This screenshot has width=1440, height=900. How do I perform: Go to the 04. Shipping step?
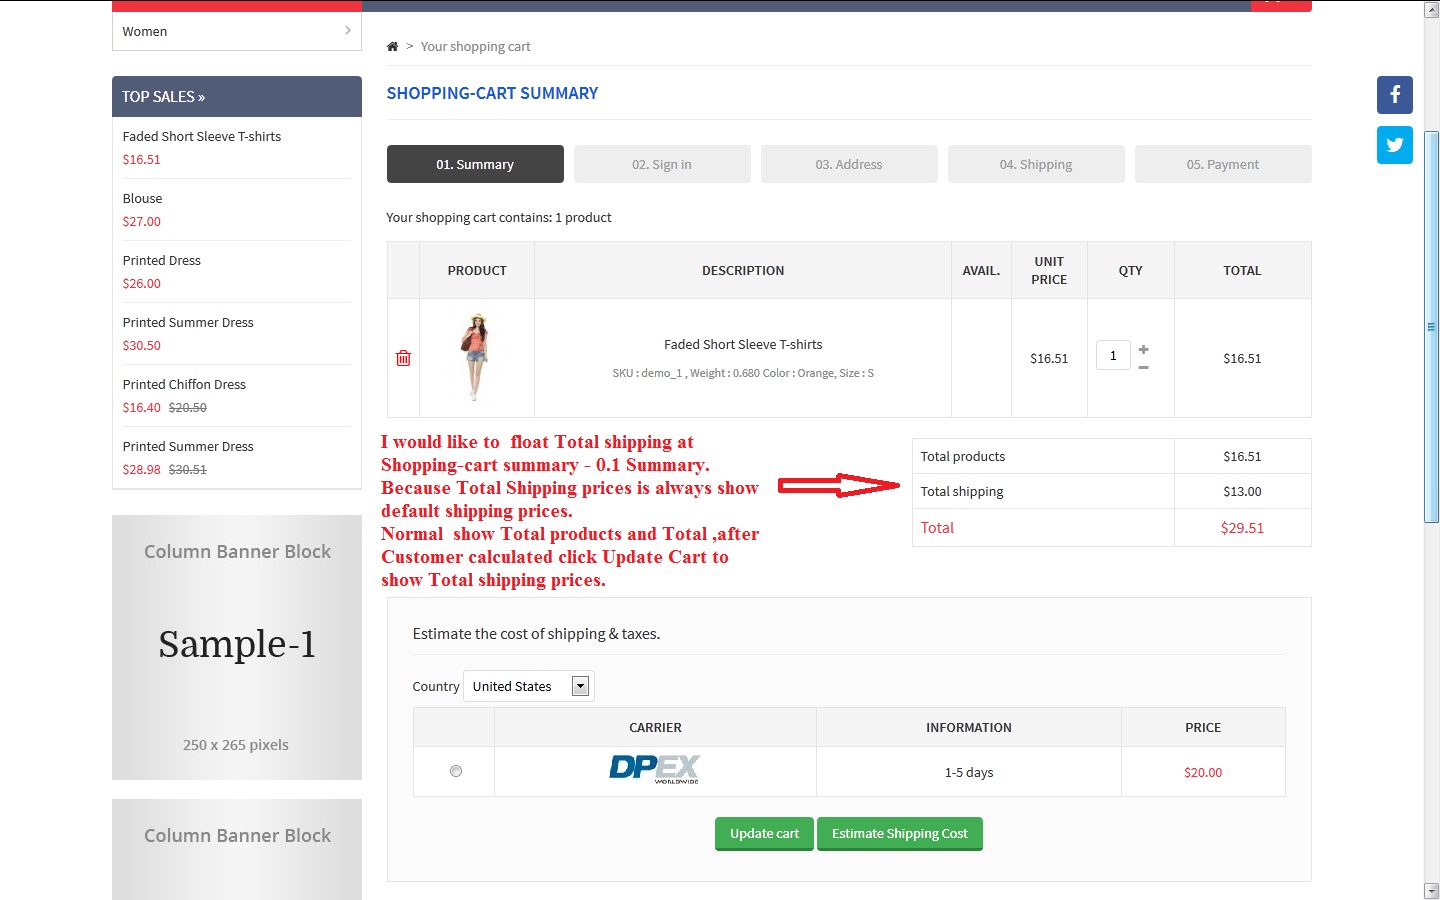pos(1036,164)
